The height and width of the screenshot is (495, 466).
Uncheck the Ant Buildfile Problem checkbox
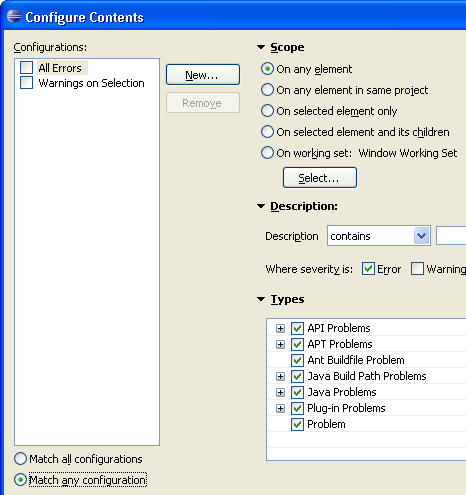point(297,360)
